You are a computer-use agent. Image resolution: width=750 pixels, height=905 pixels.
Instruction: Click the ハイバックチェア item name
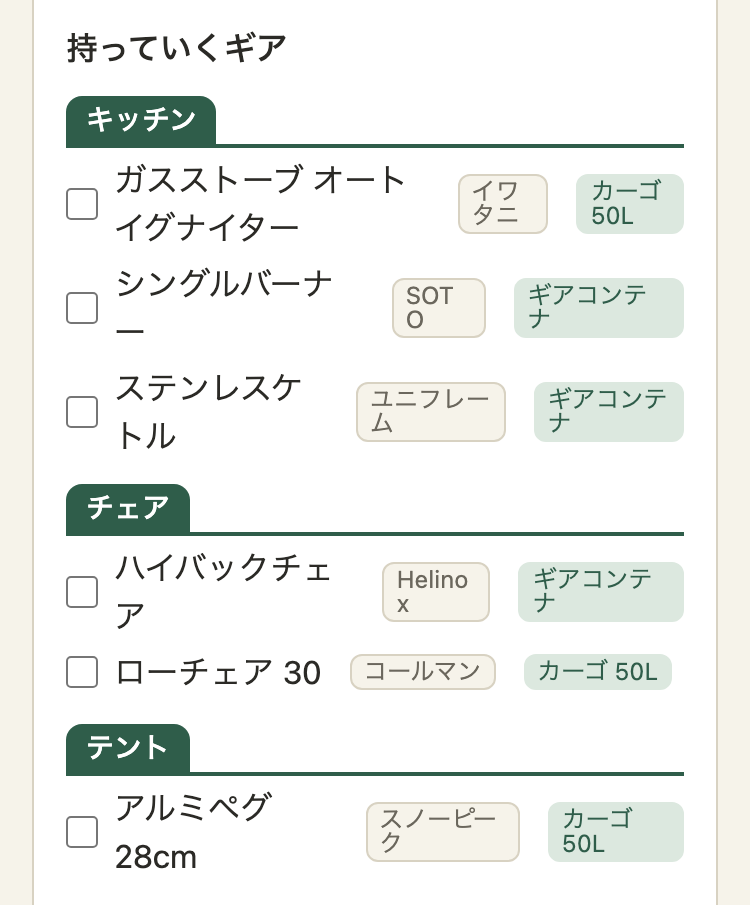click(223, 592)
